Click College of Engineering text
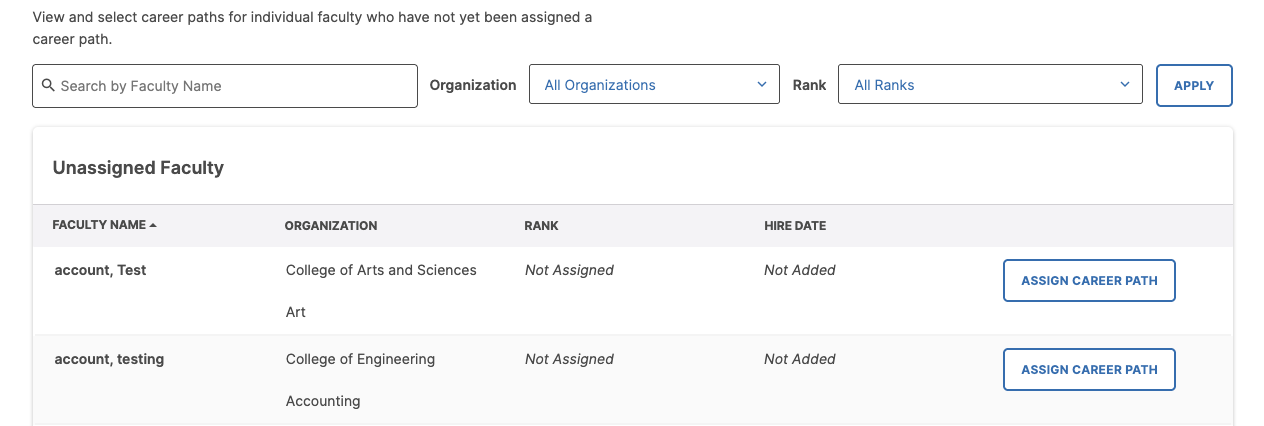The width and height of the screenshot is (1264, 426). pos(360,359)
